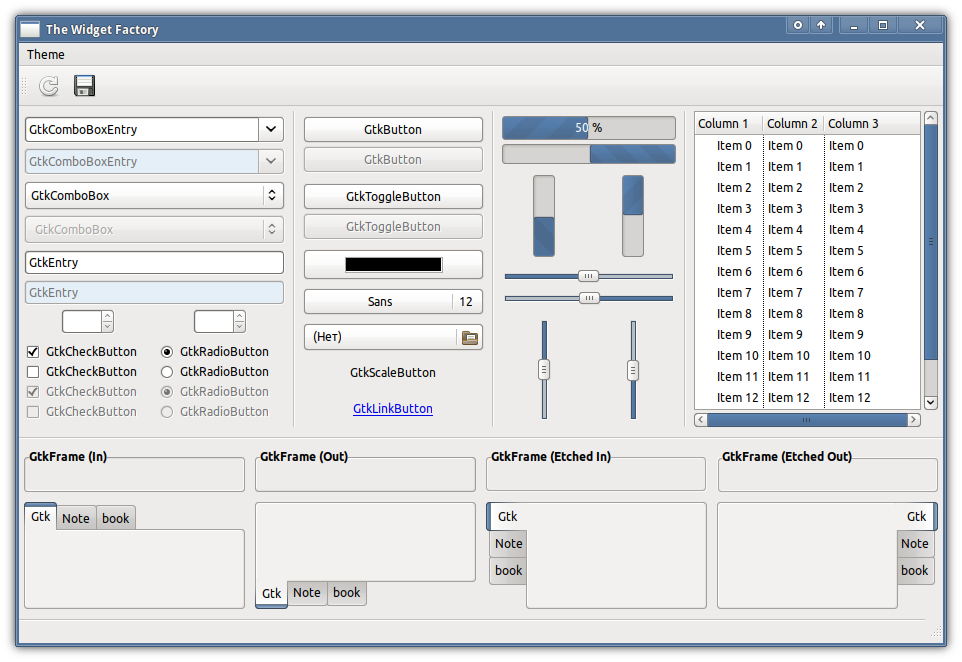Screen dimensions: 962x662
Task: Click the window menu icon in title bar
Action: [29, 29]
